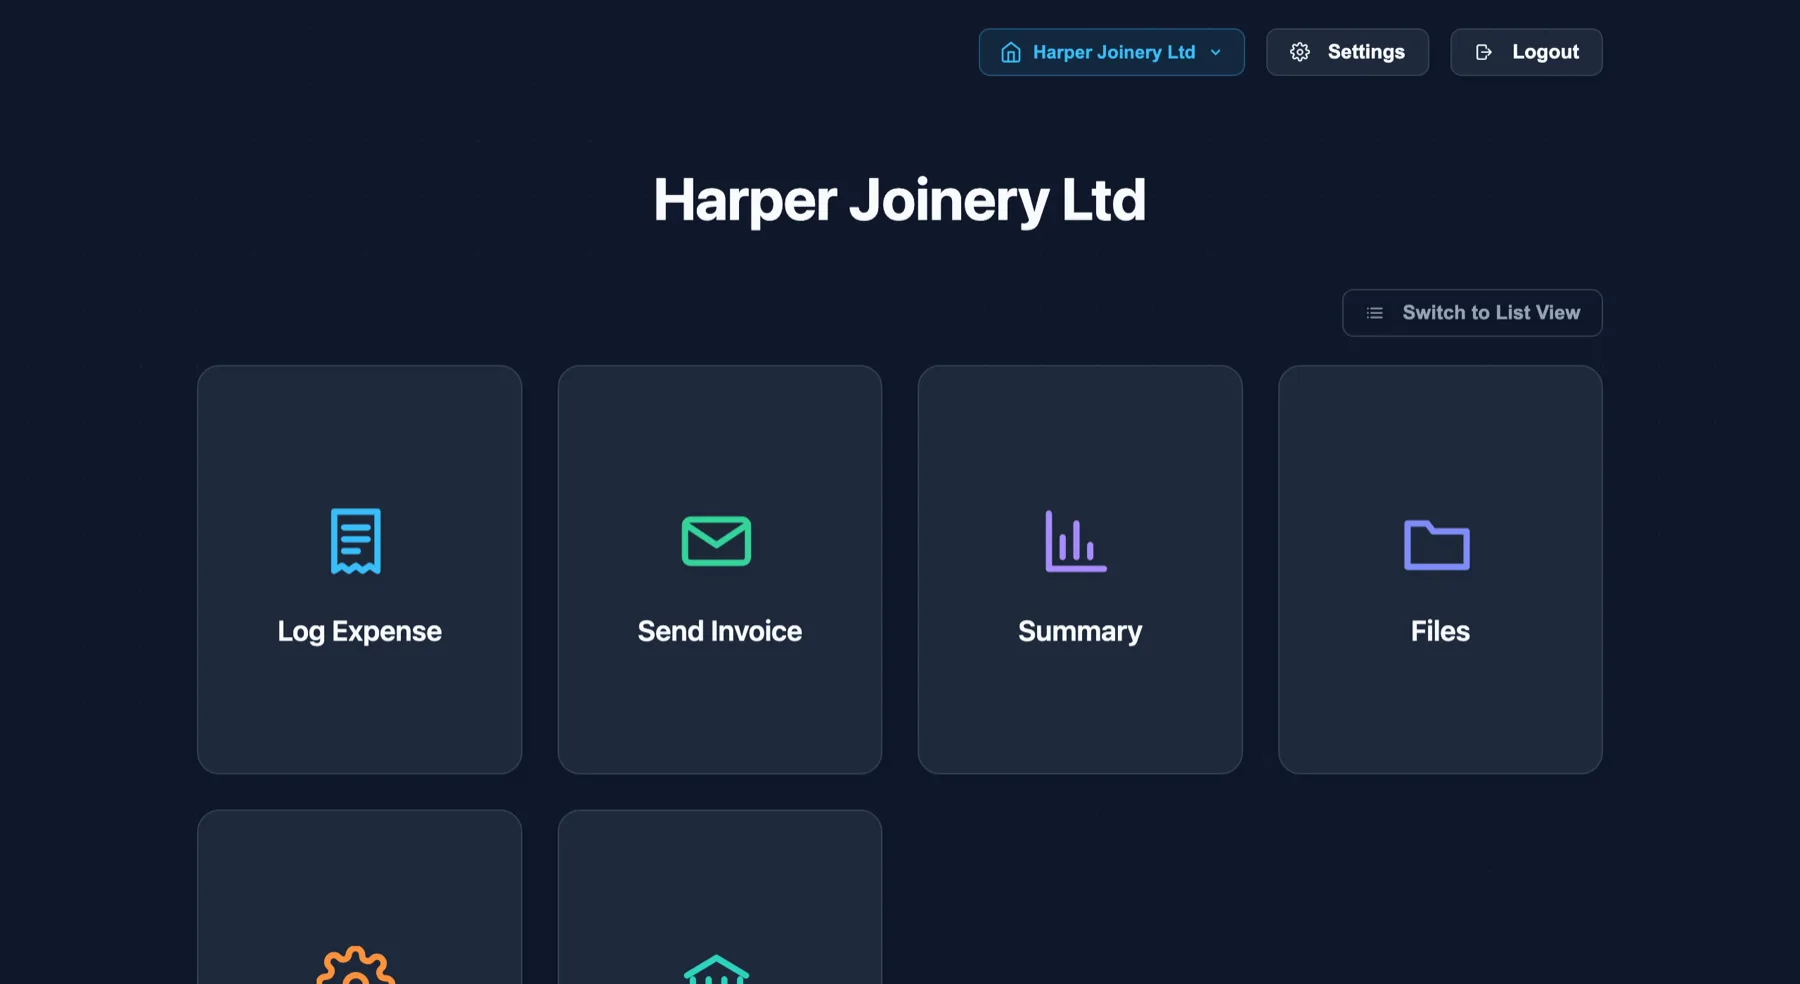This screenshot has height=984, width=1800.
Task: Open the Summary card label
Action: click(1080, 631)
